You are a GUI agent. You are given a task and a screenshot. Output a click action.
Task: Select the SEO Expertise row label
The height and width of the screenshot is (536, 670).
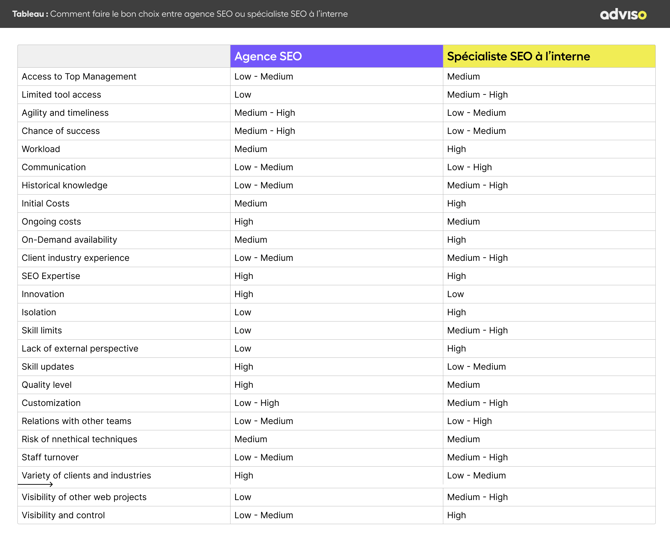pyautogui.click(x=51, y=276)
